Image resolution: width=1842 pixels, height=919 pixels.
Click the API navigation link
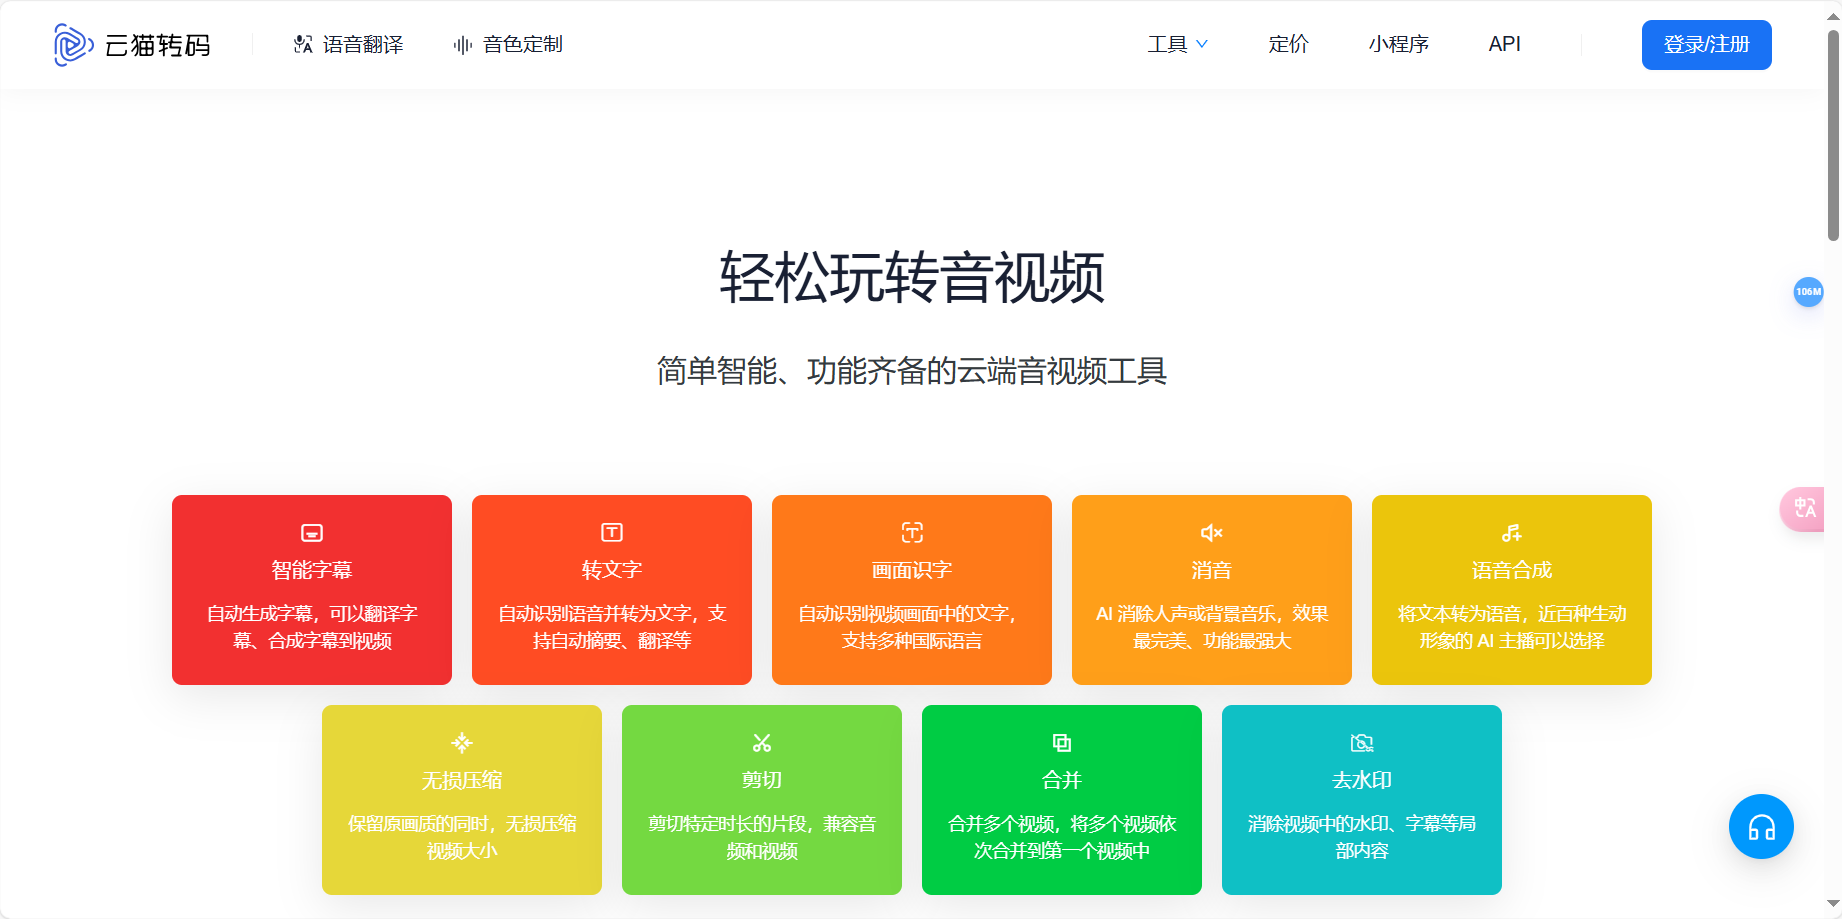click(x=1504, y=44)
